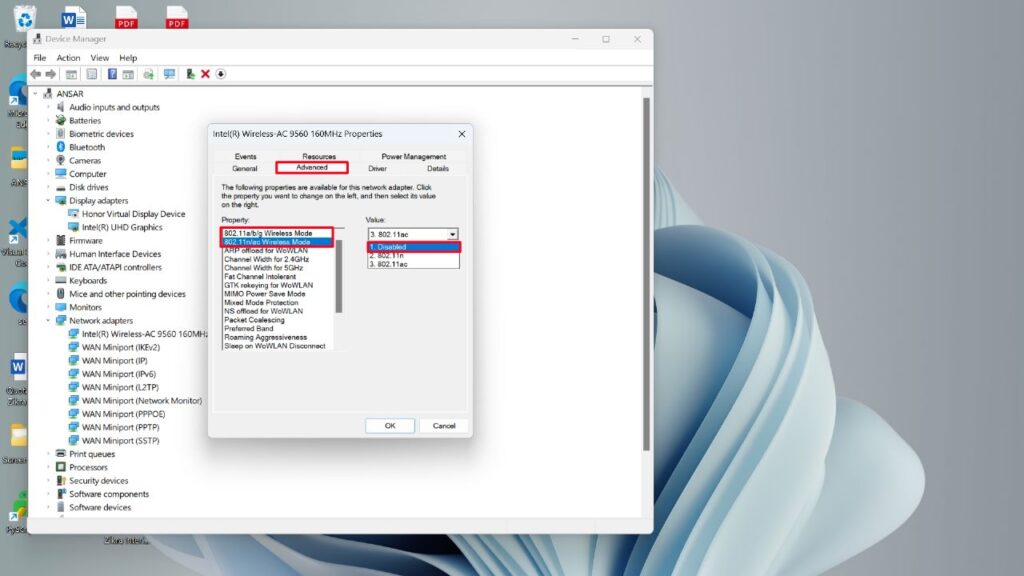Image resolution: width=1024 pixels, height=576 pixels.
Task: Click the scan for hardware changes monitor icon
Action: click(x=169, y=74)
